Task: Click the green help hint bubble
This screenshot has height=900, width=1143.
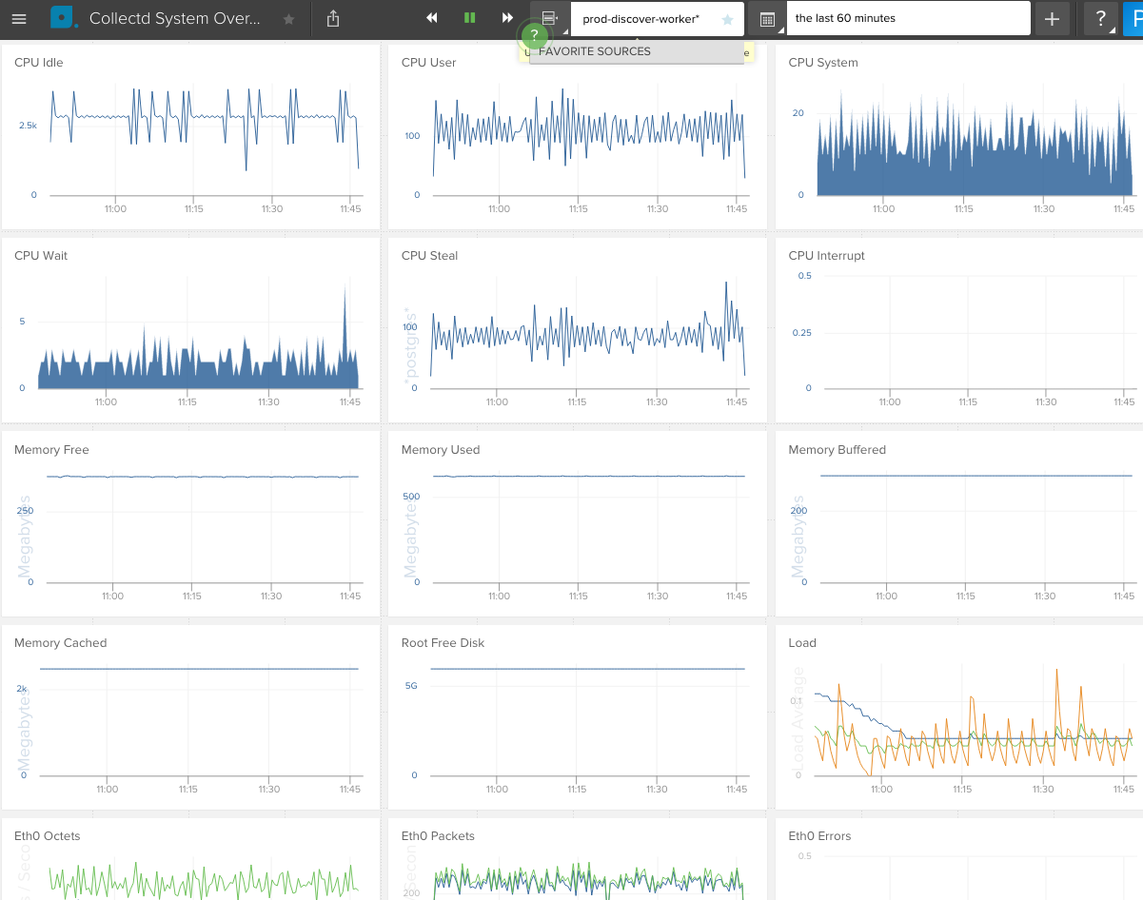Action: coord(534,34)
